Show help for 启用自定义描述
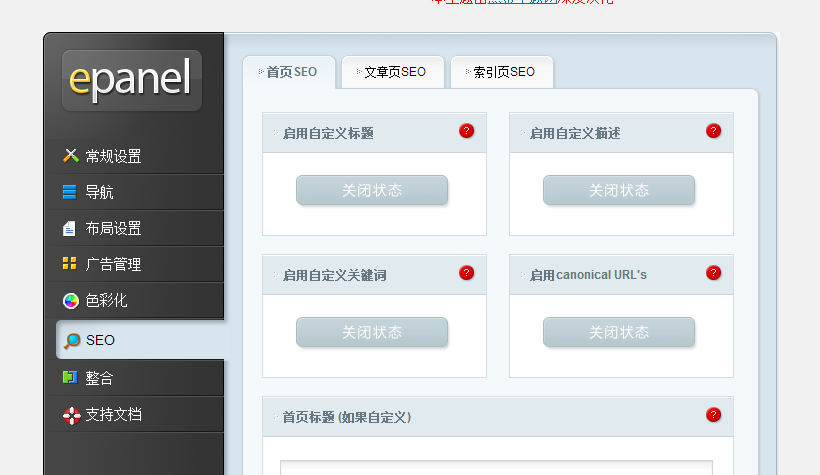The height and width of the screenshot is (475, 820). [713, 131]
